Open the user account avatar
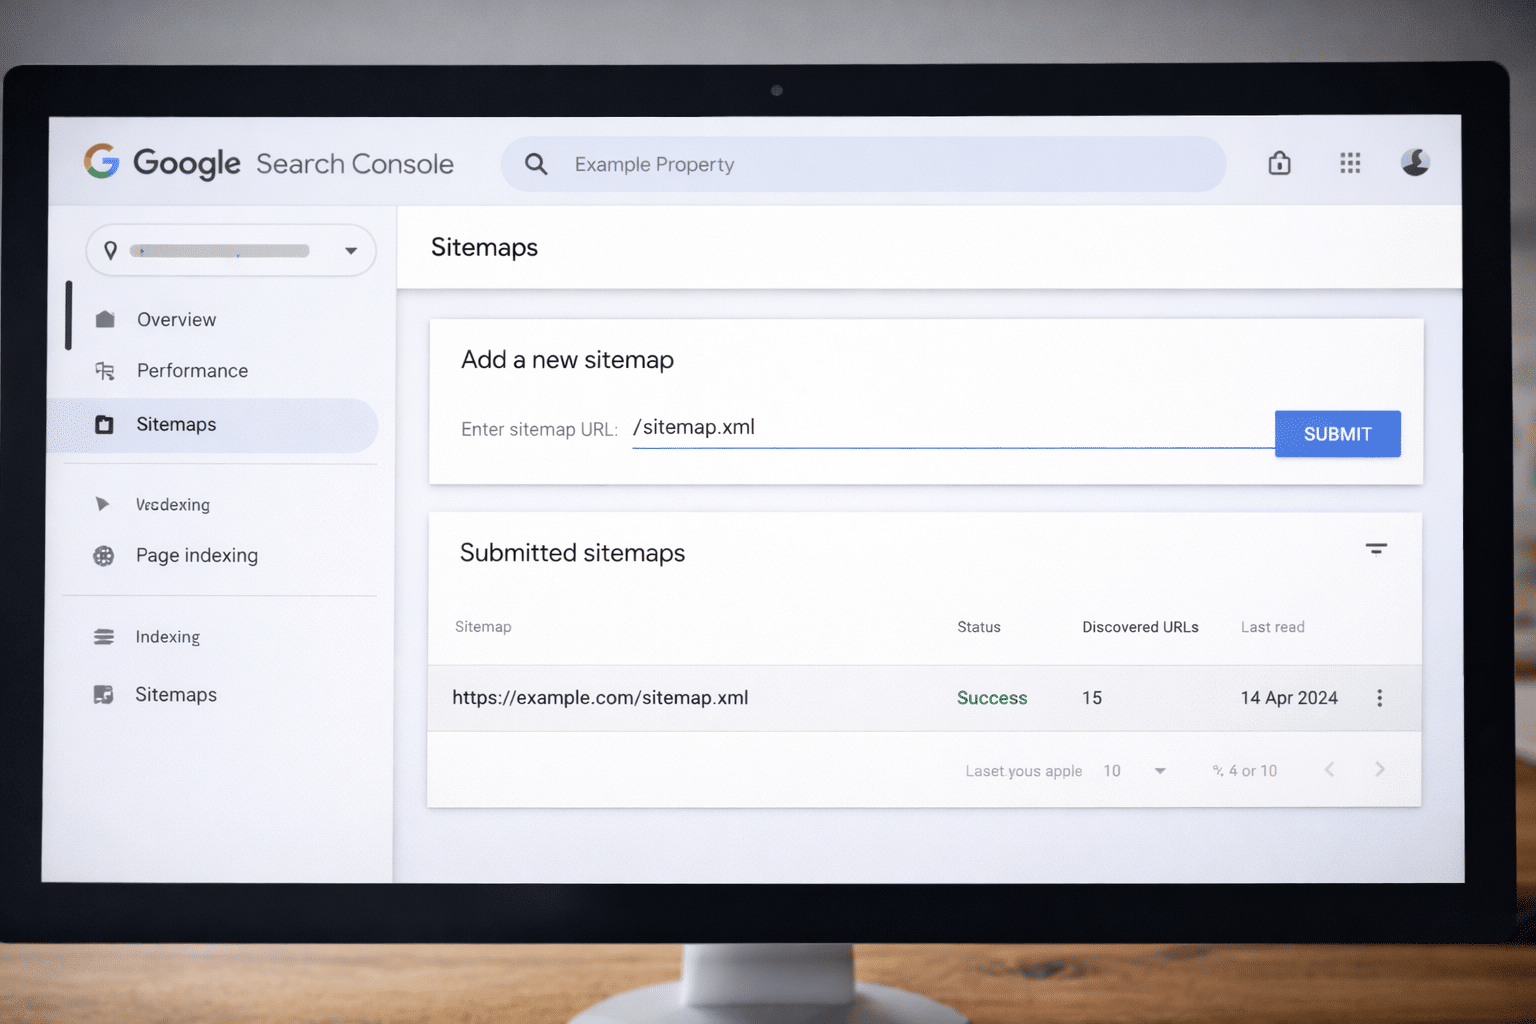Screen dimensions: 1536x1024 click(x=1415, y=162)
